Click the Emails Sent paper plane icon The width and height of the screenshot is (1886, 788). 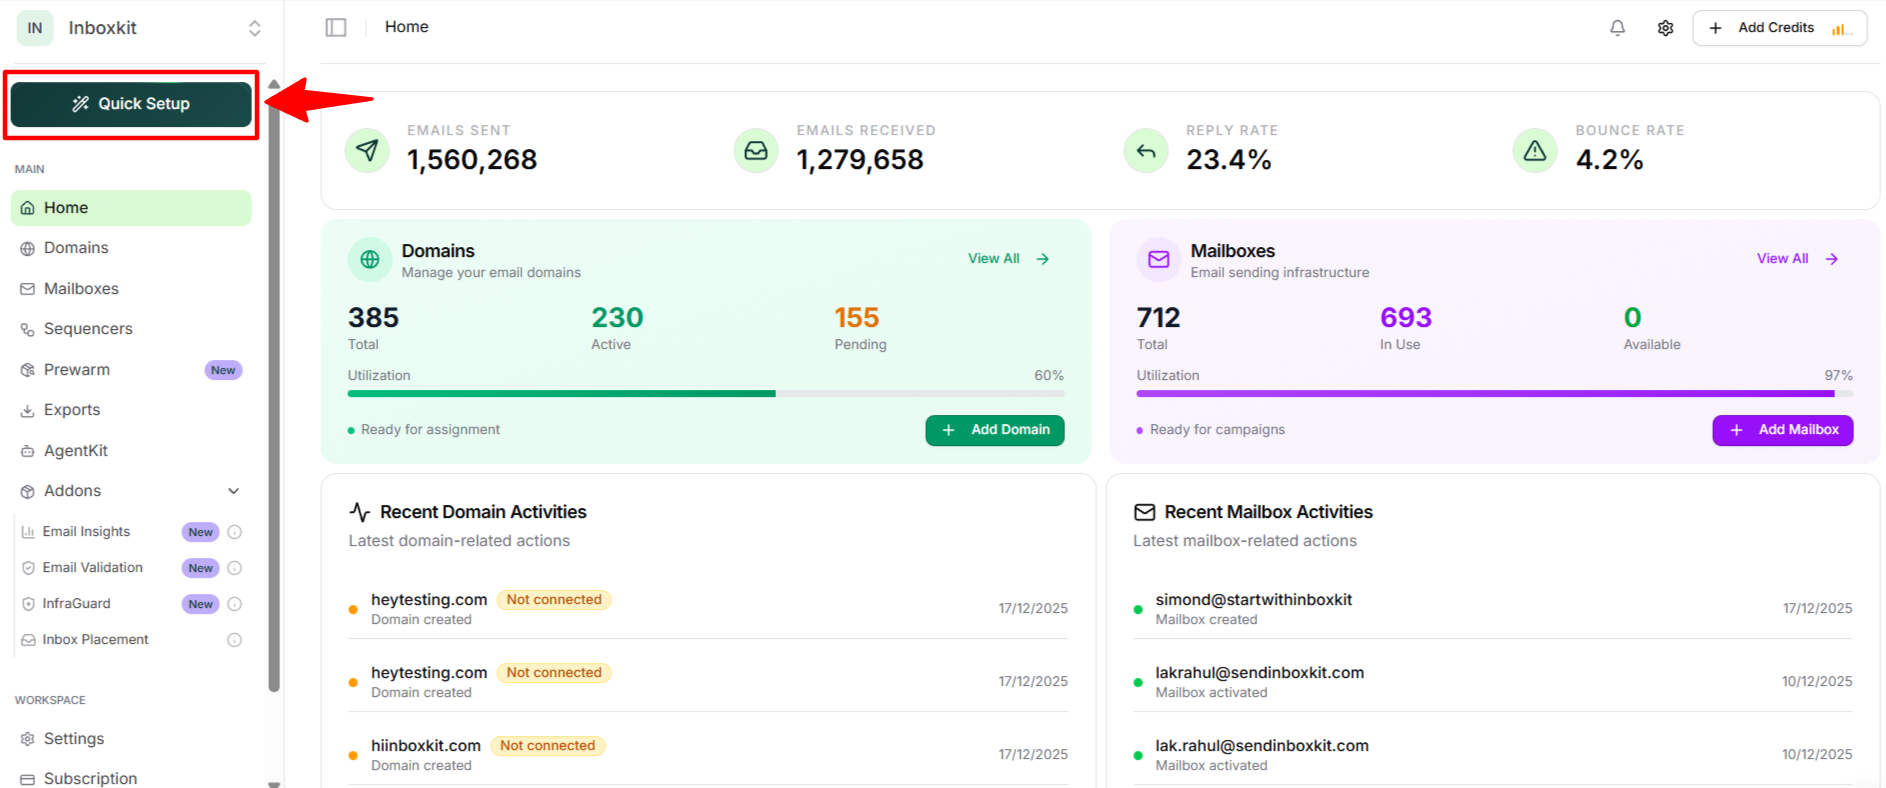click(x=367, y=151)
